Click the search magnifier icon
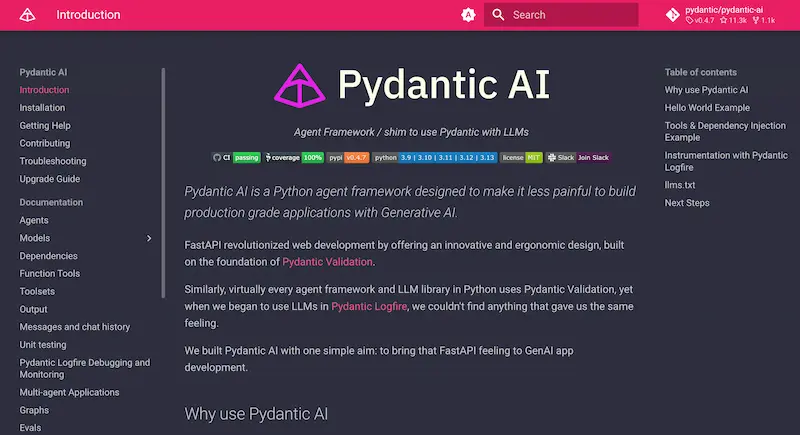800x435 pixels. (x=498, y=15)
